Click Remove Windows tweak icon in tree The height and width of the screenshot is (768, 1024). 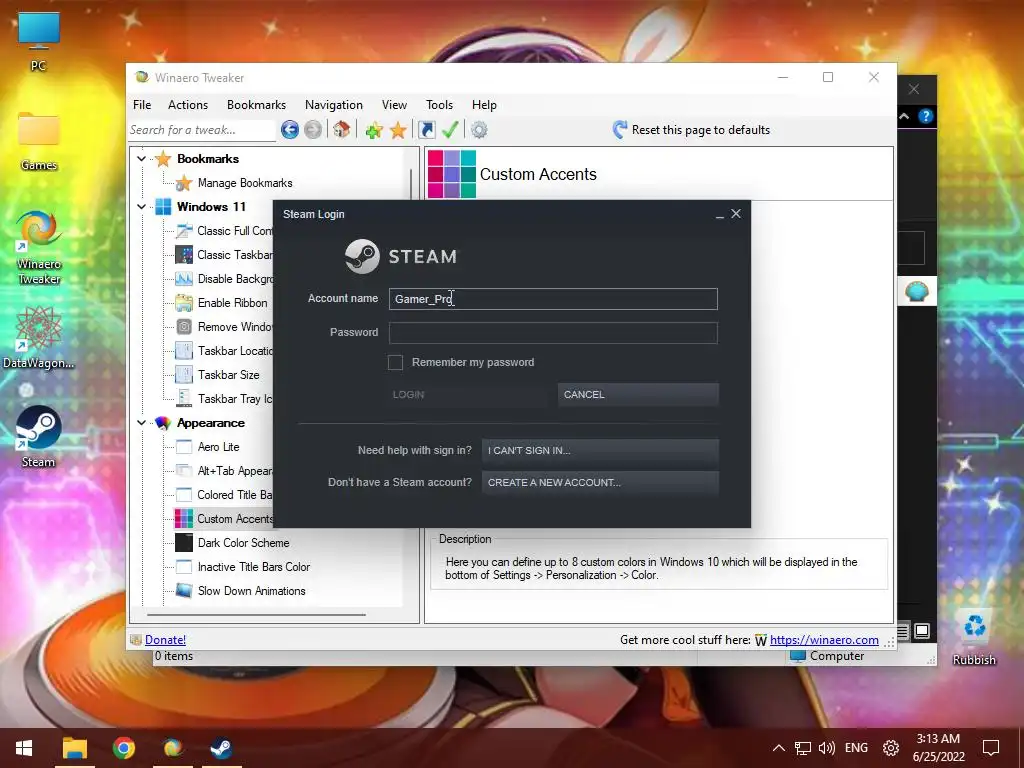click(x=184, y=327)
